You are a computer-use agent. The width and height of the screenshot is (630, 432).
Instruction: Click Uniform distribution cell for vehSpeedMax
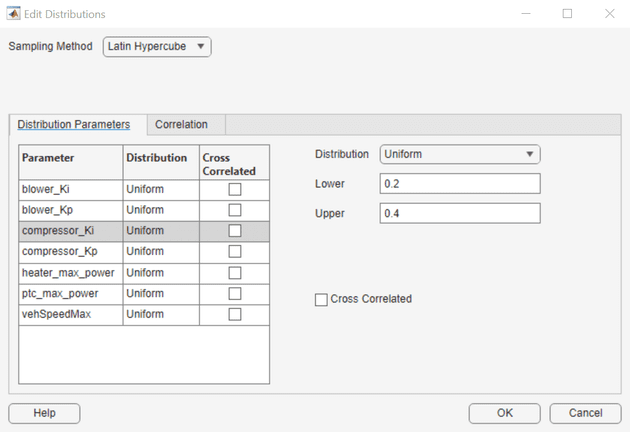point(161,314)
